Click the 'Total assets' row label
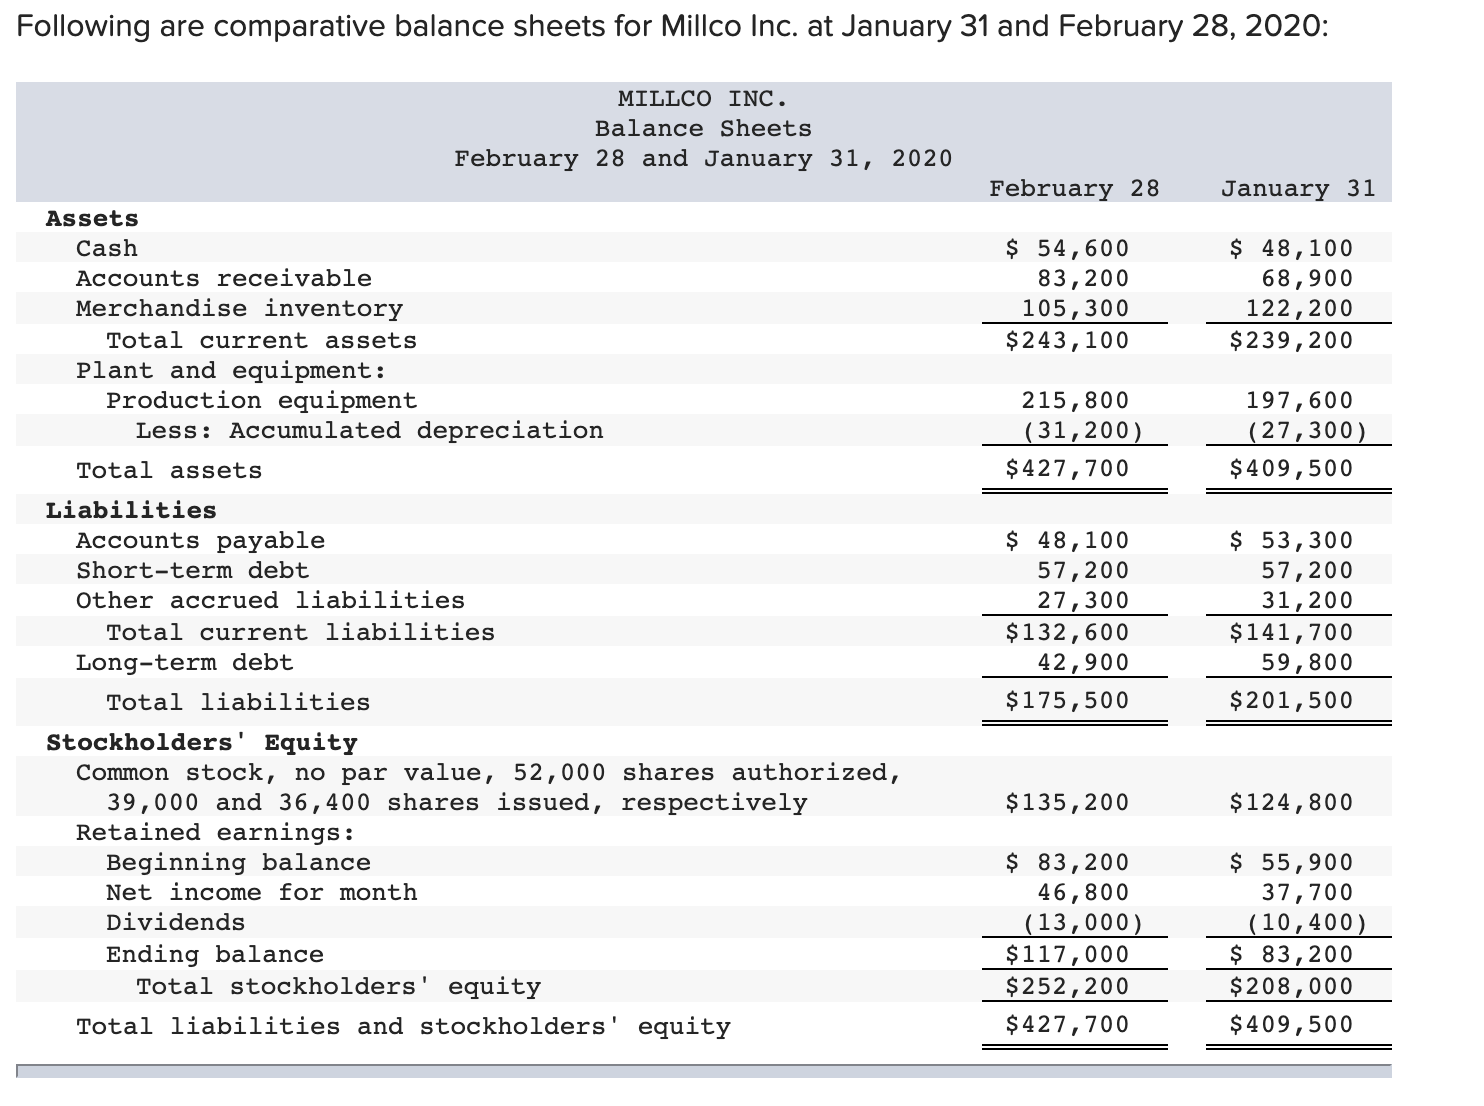This screenshot has height=1106, width=1484. [169, 470]
